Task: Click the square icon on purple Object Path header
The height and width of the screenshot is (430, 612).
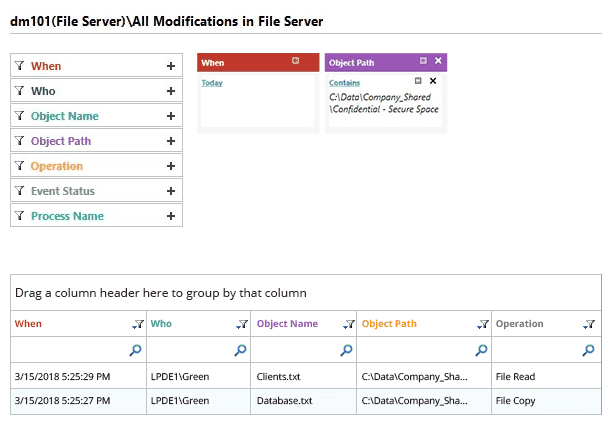Action: pyautogui.click(x=423, y=60)
